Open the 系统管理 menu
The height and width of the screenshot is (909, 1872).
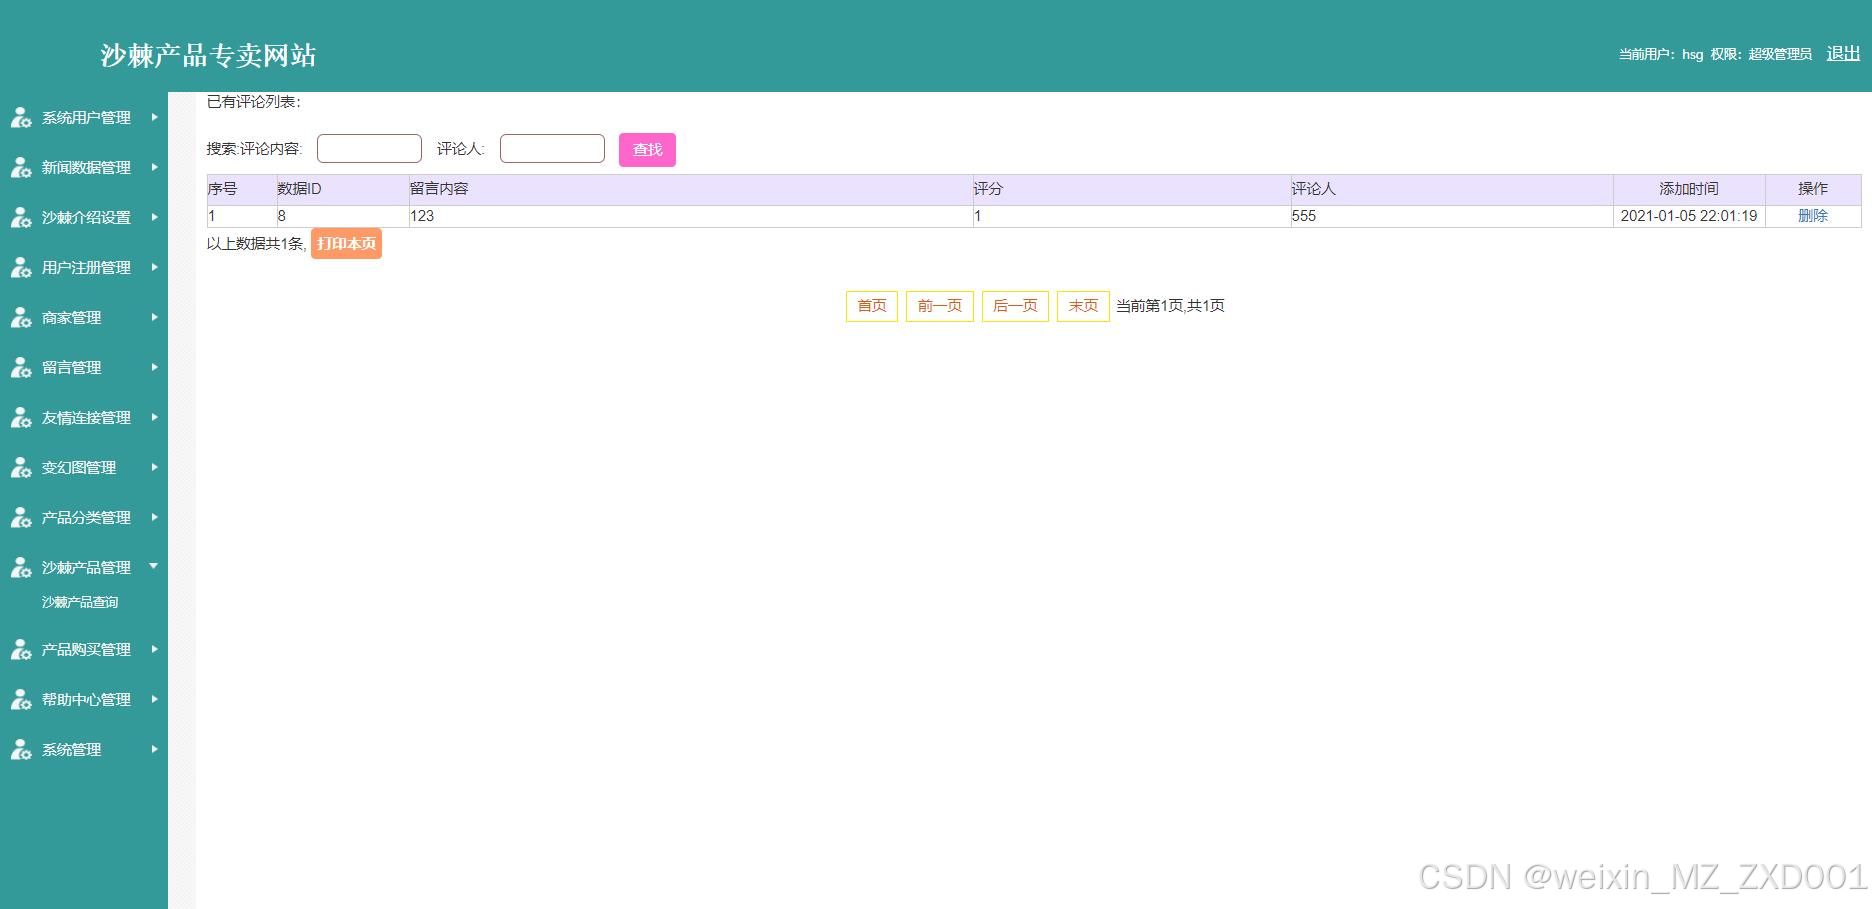pos(71,750)
